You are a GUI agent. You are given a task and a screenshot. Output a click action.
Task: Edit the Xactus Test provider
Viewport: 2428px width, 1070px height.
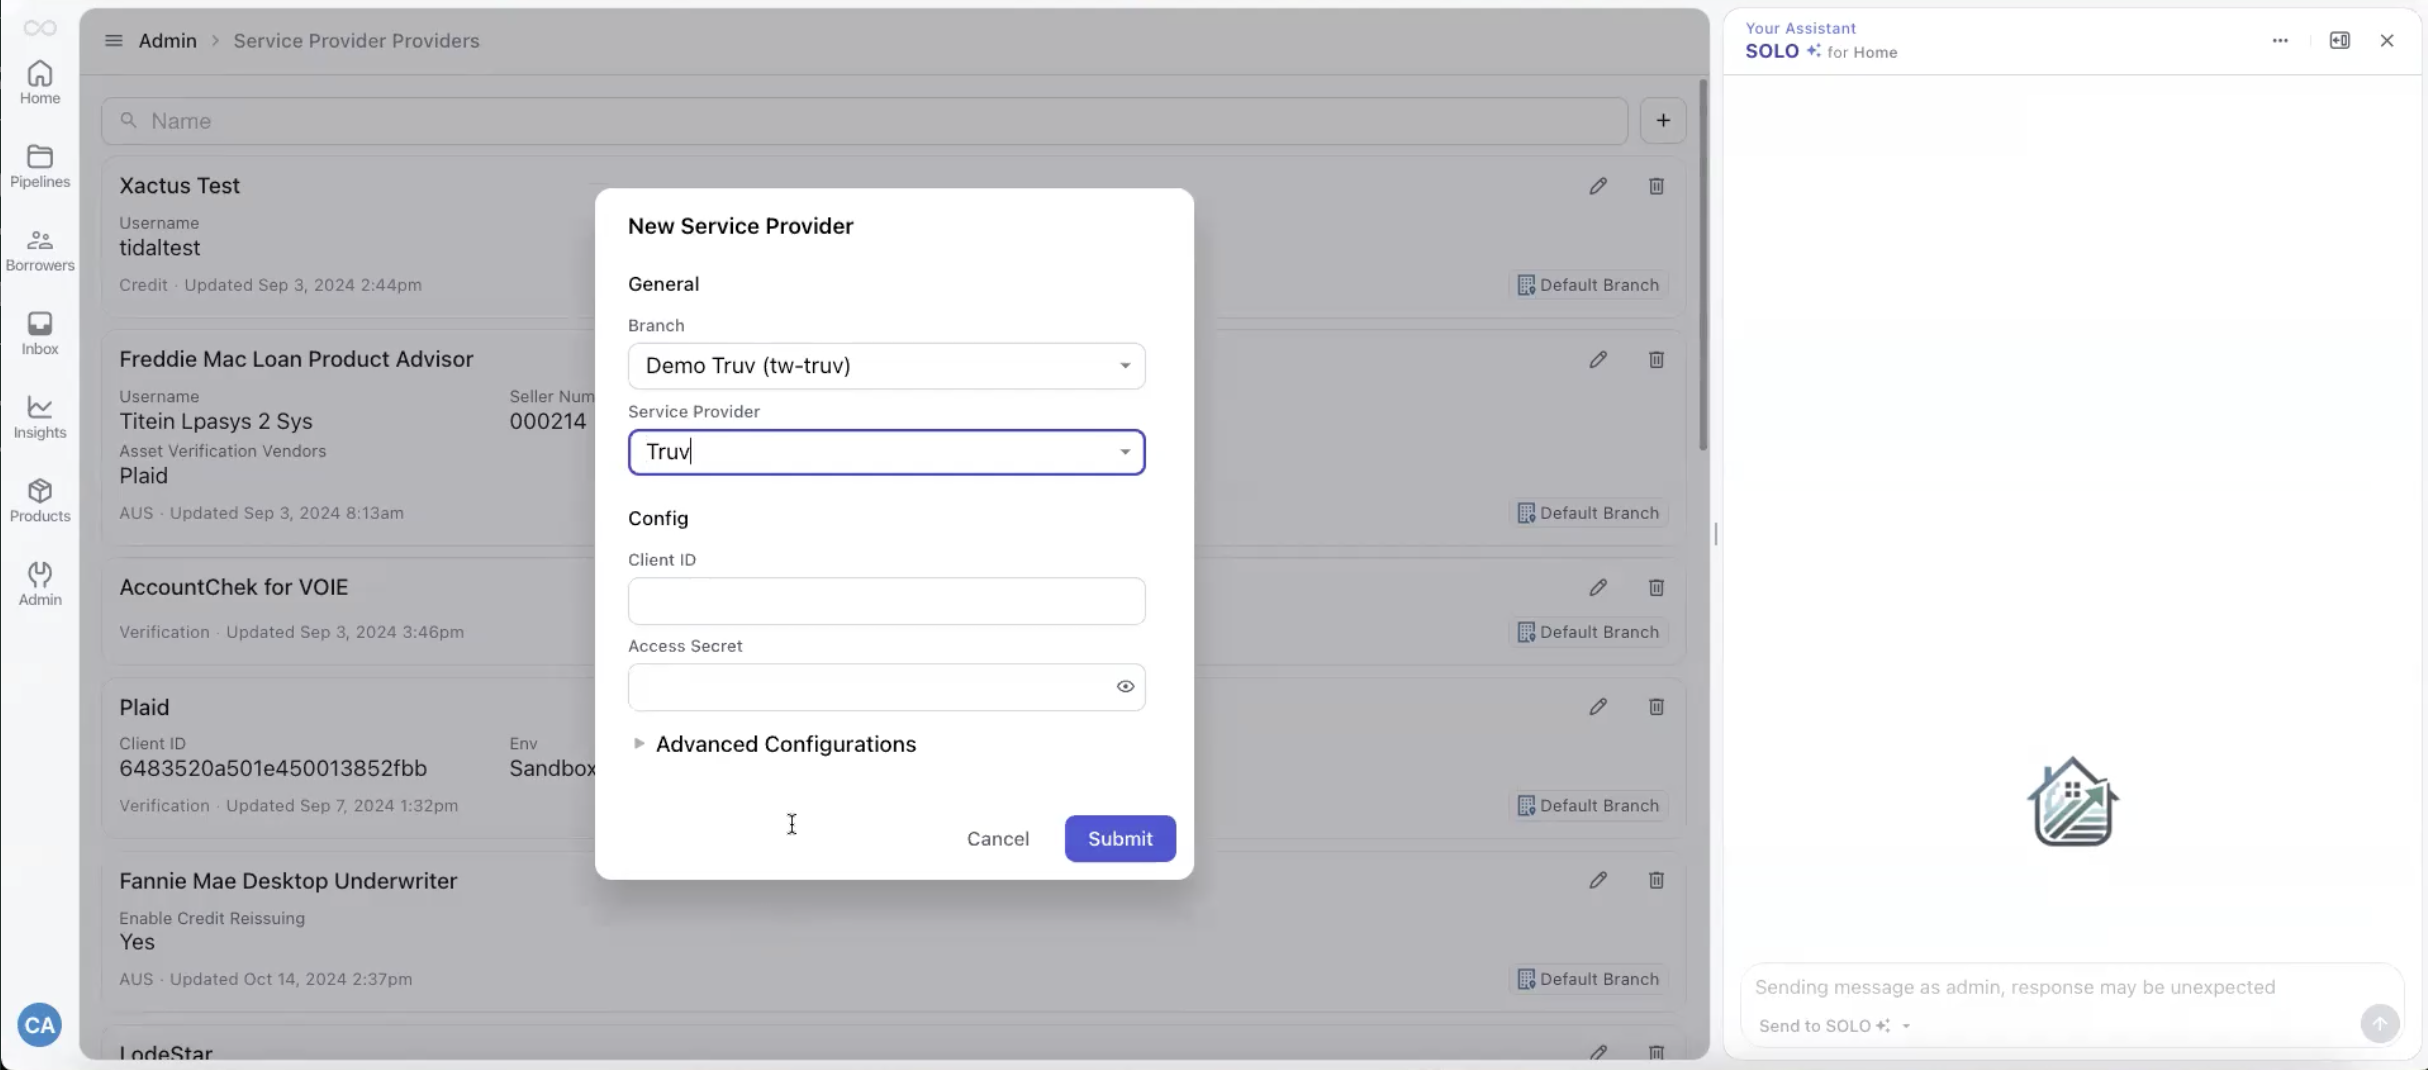pyautogui.click(x=1597, y=186)
